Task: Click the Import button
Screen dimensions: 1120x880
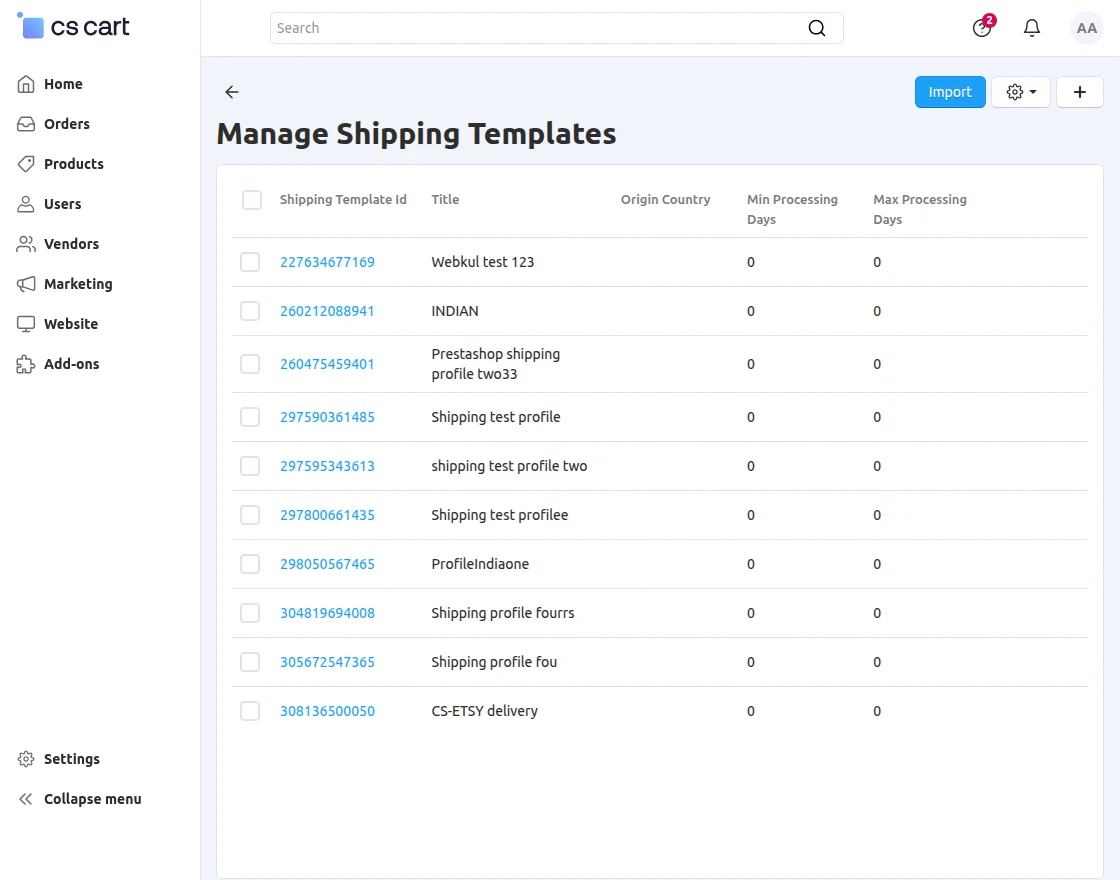Action: click(950, 91)
